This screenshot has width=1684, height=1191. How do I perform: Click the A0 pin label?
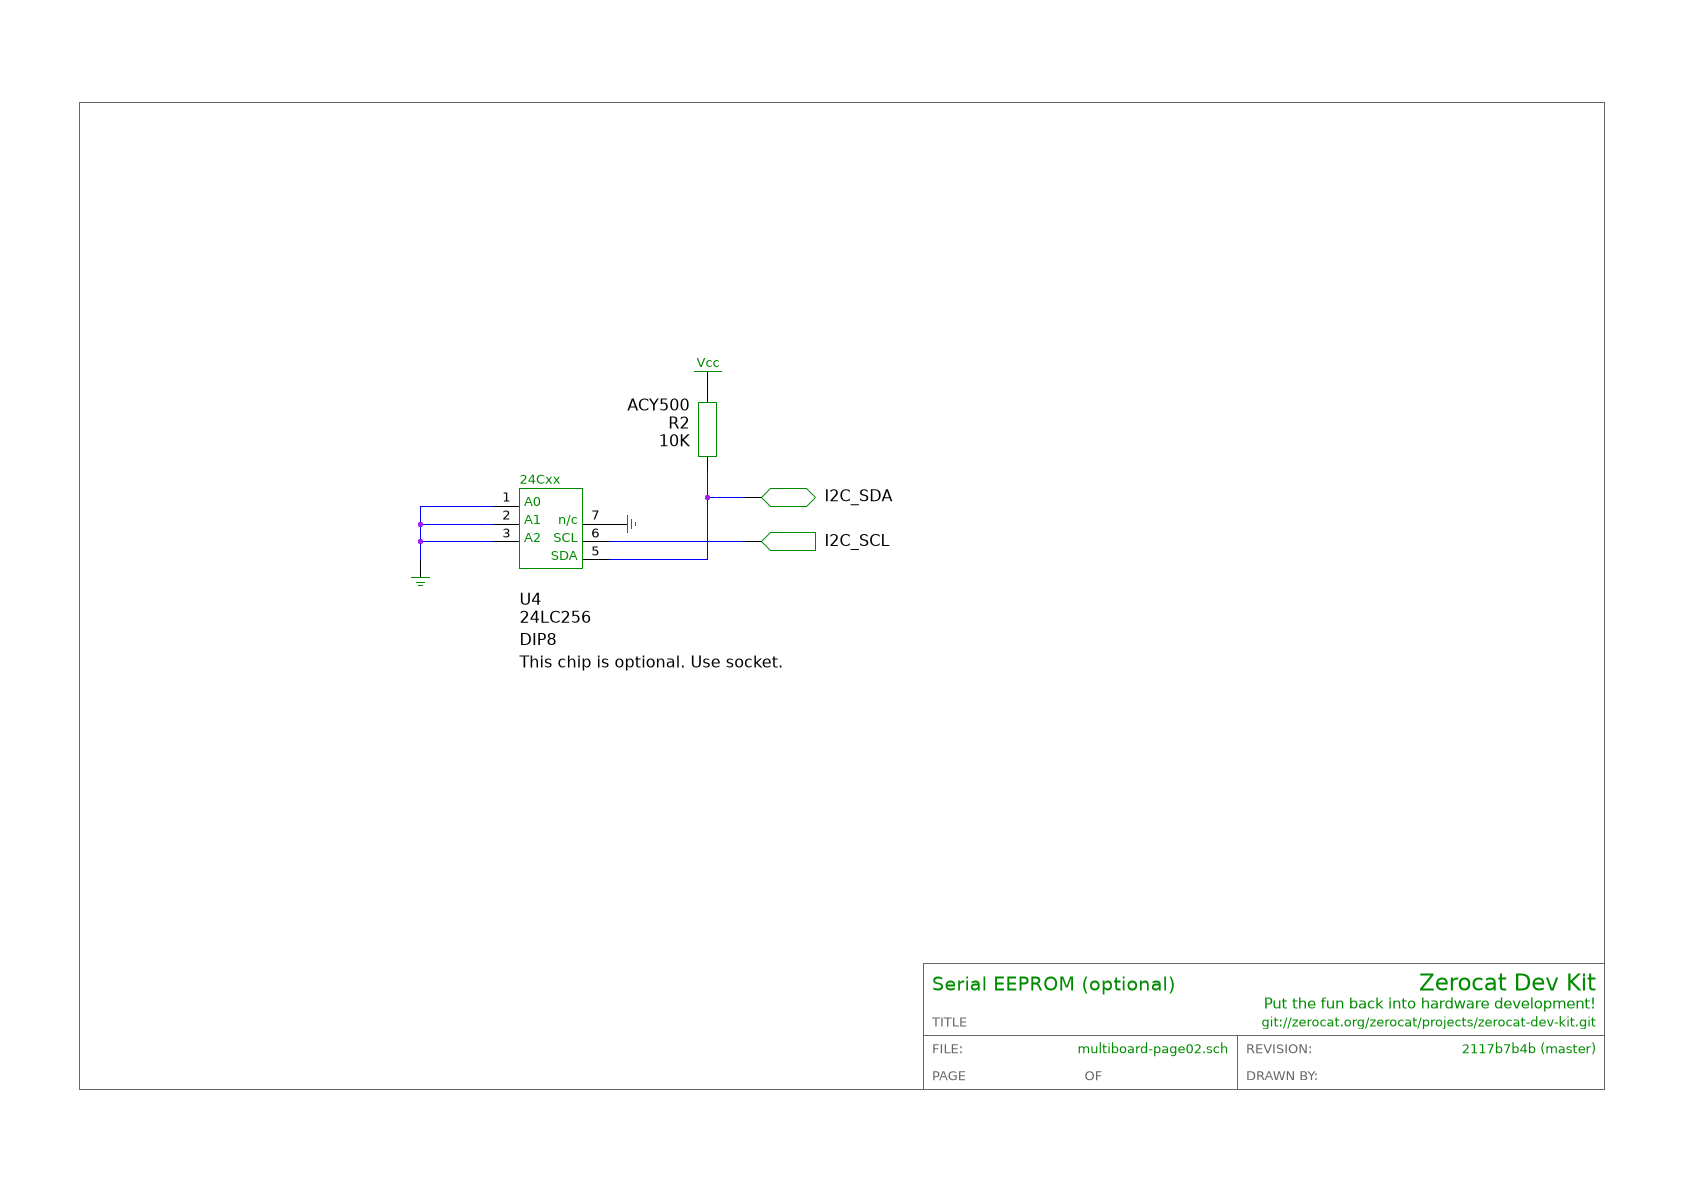532,502
